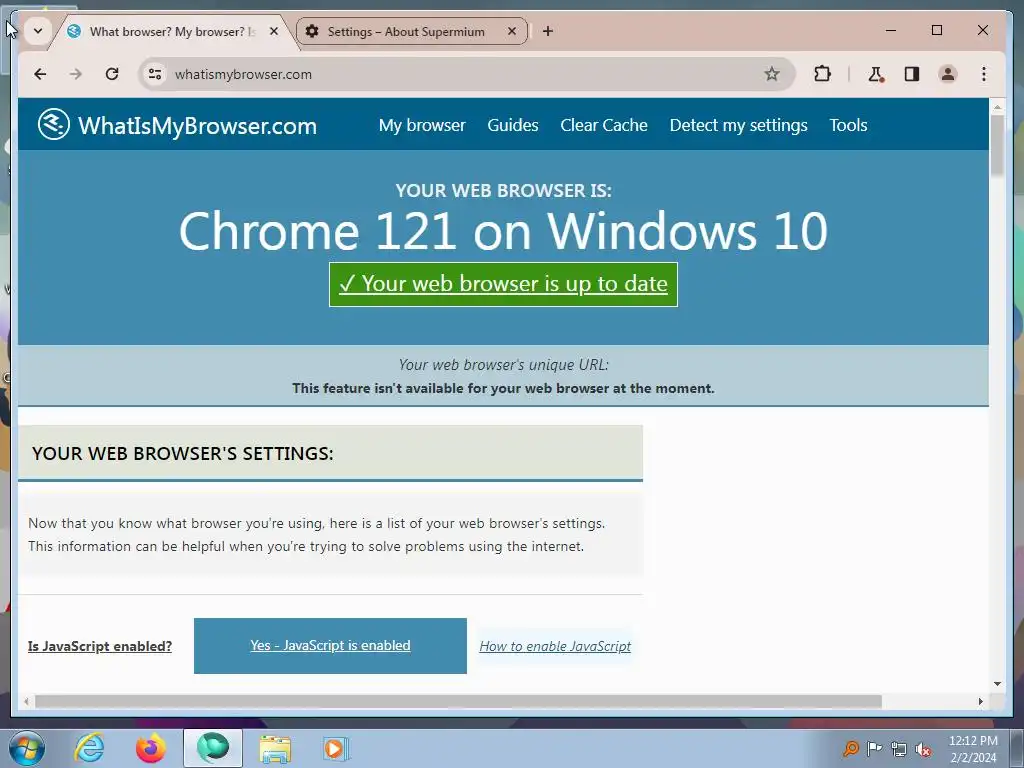This screenshot has width=1024, height=768.
Task: Open muted volume tray icon
Action: [x=923, y=749]
